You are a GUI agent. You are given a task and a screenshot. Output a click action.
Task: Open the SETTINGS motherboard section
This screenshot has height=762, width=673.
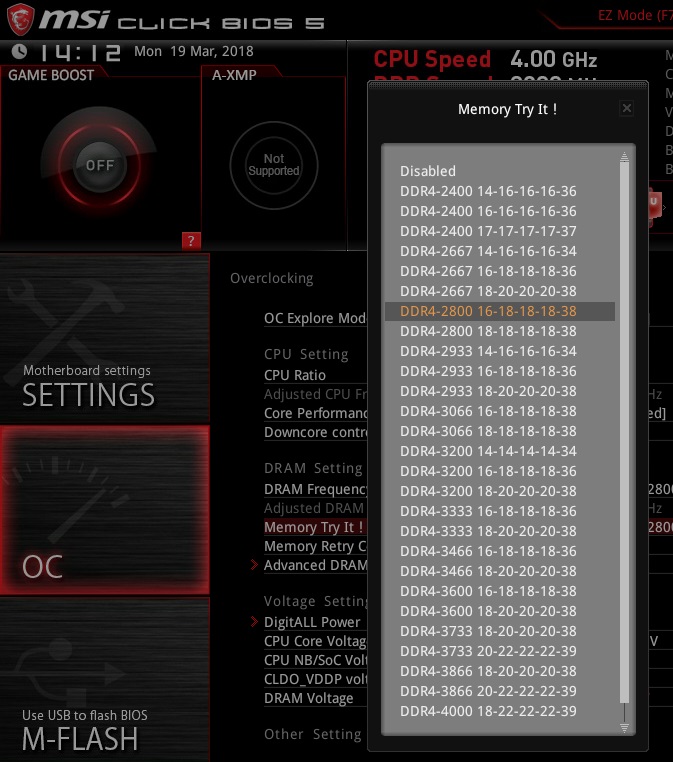click(104, 339)
